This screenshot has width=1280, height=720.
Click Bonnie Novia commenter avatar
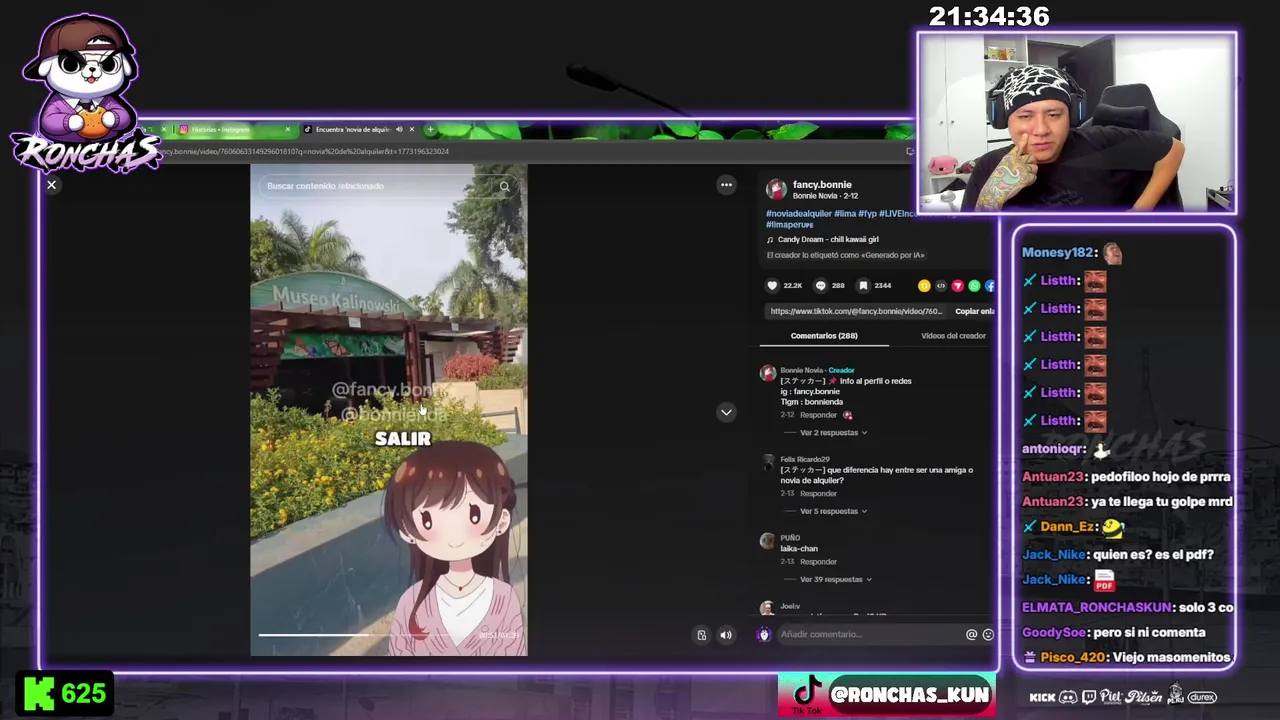coord(768,374)
